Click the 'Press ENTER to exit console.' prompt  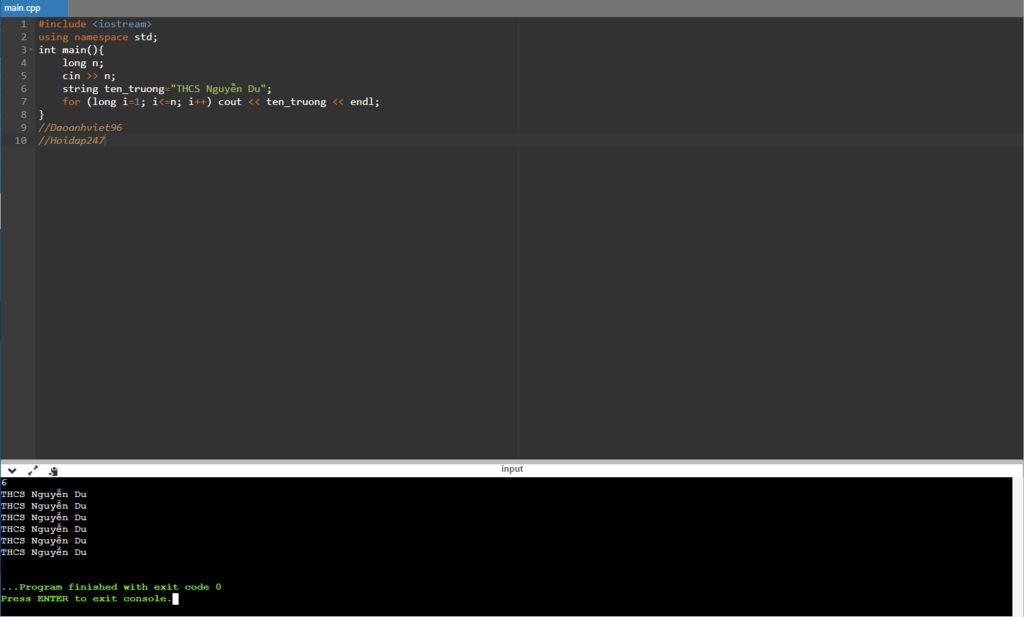click(x=86, y=599)
